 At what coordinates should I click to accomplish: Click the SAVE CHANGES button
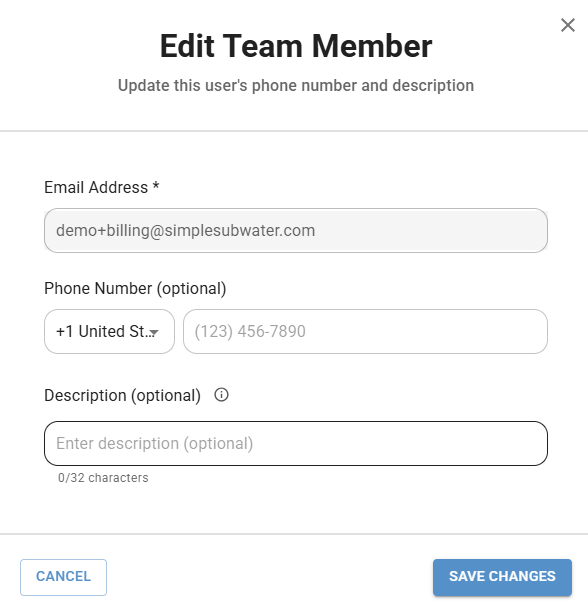coord(502,577)
